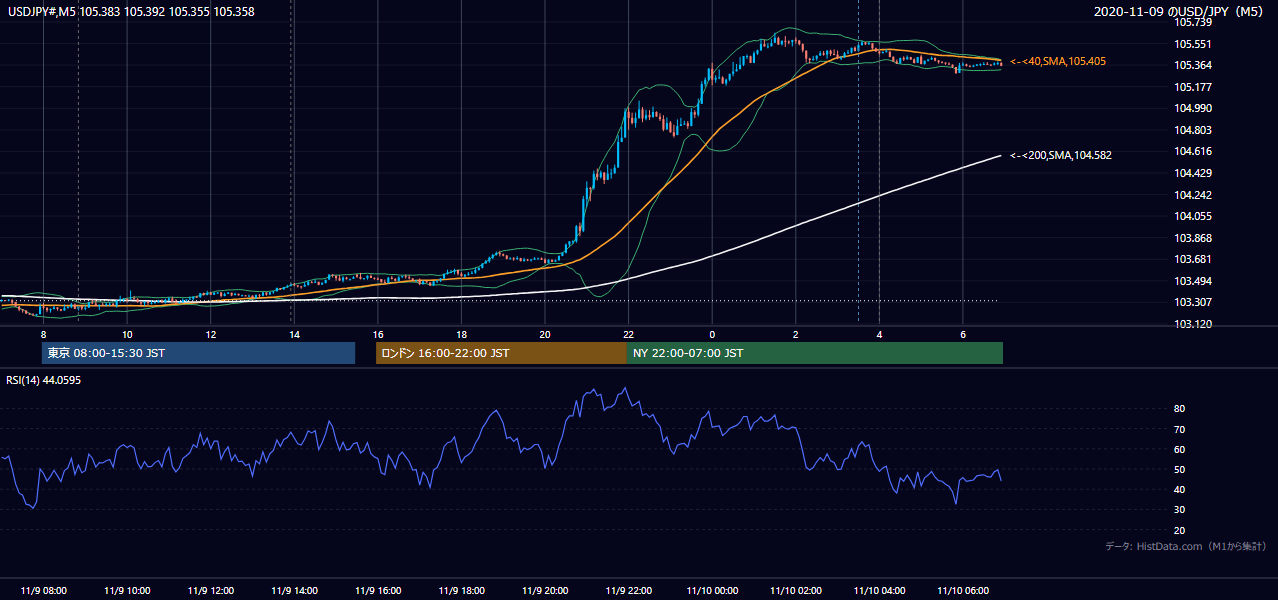Screen dimensions: 1278x600
Task: Click the RSI(14) 44.0595 indicator label
Action: (x=44, y=380)
